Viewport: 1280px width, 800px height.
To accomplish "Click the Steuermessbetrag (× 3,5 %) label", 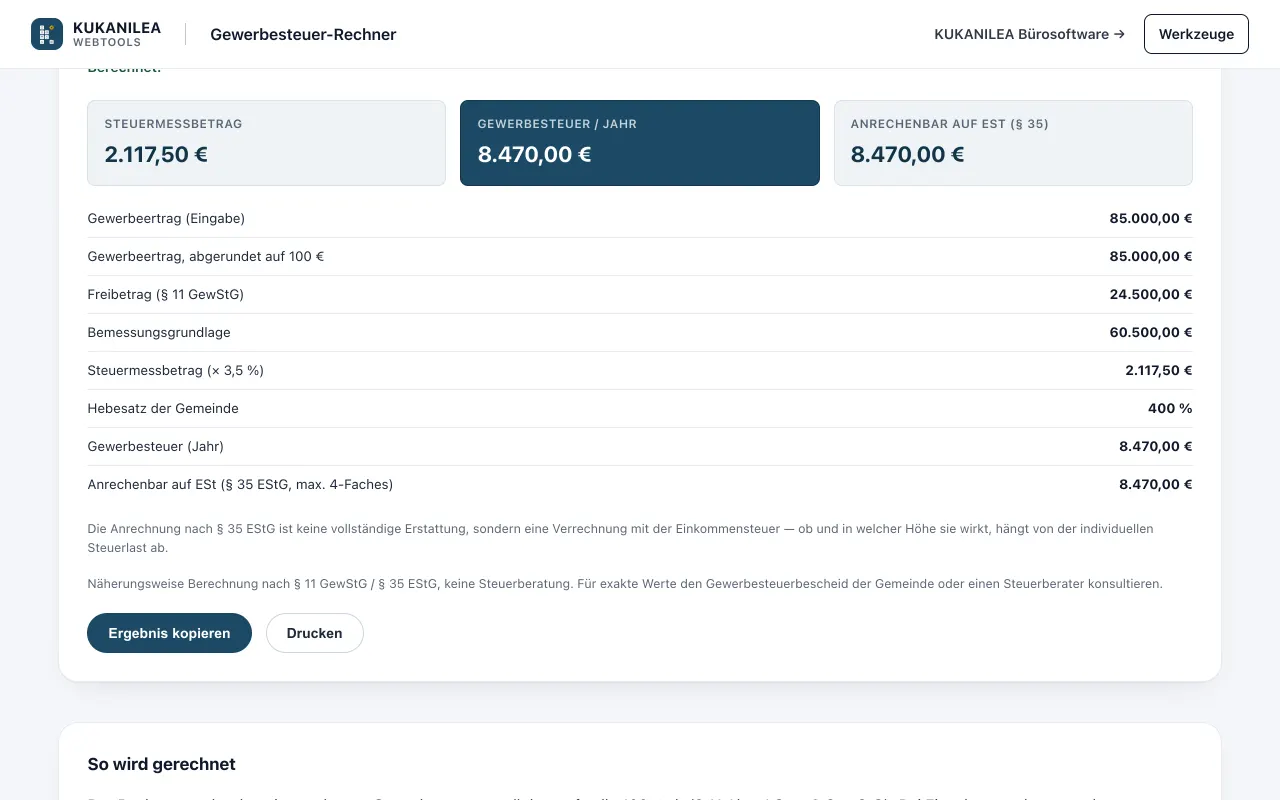I will [176, 370].
